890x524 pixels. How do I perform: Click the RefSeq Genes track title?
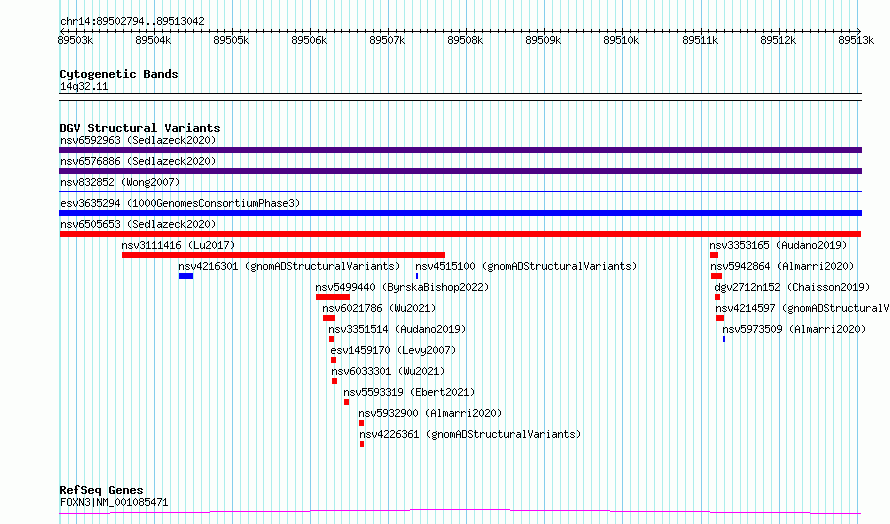(101, 490)
